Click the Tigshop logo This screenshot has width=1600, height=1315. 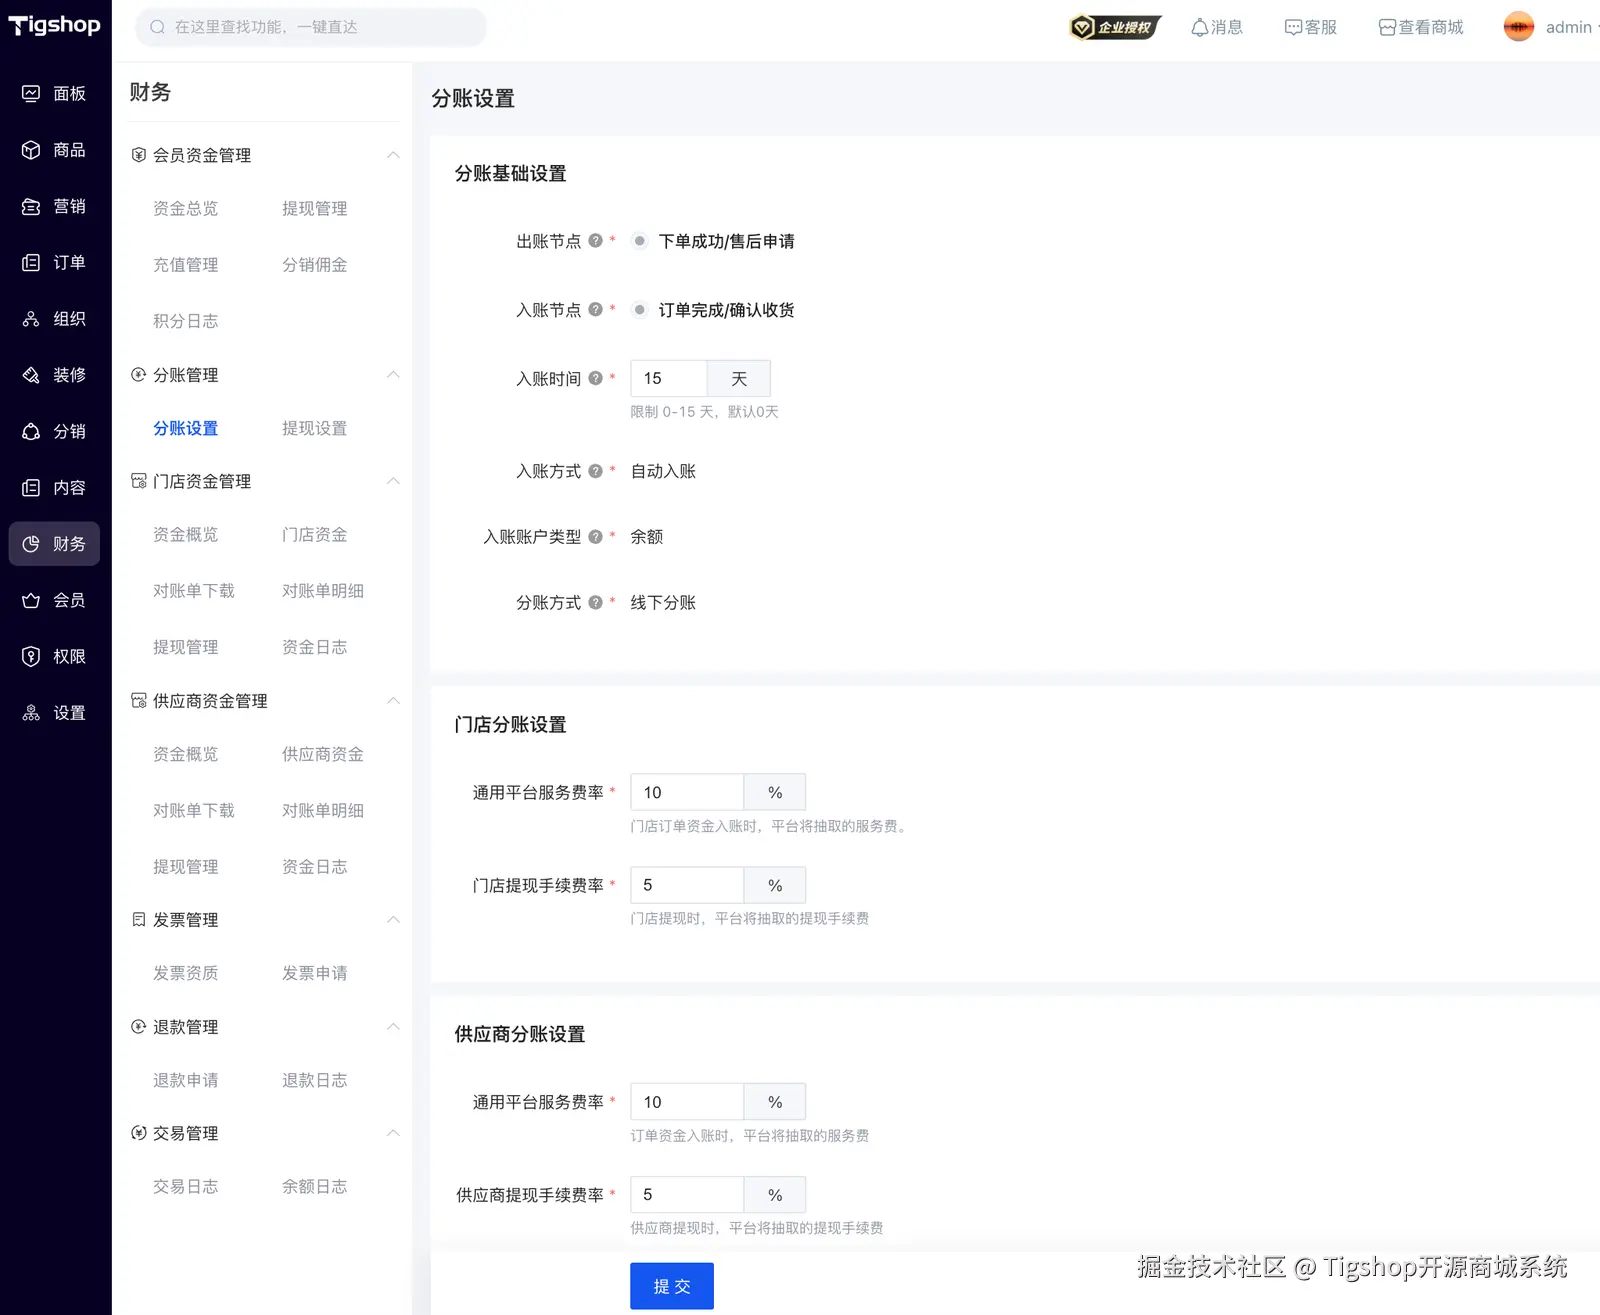(x=54, y=25)
